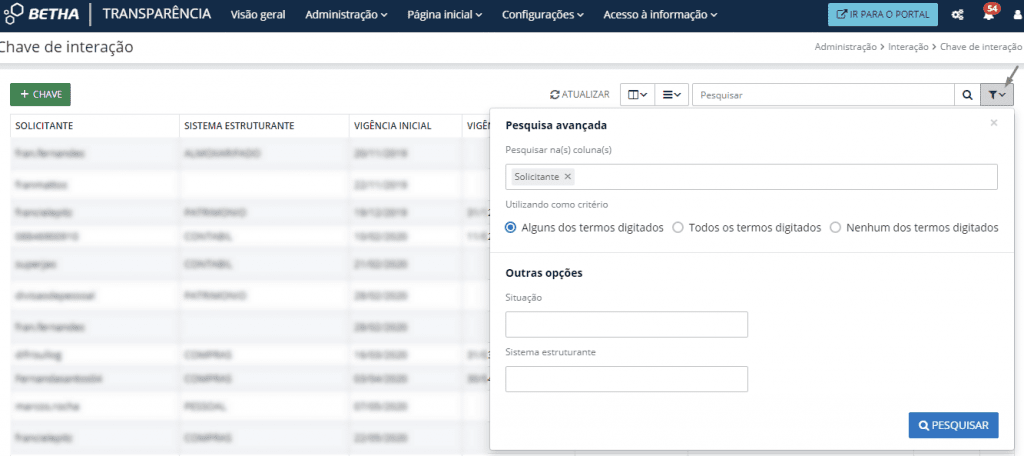
Task: Click the Sistema estruturante field
Action: click(626, 379)
